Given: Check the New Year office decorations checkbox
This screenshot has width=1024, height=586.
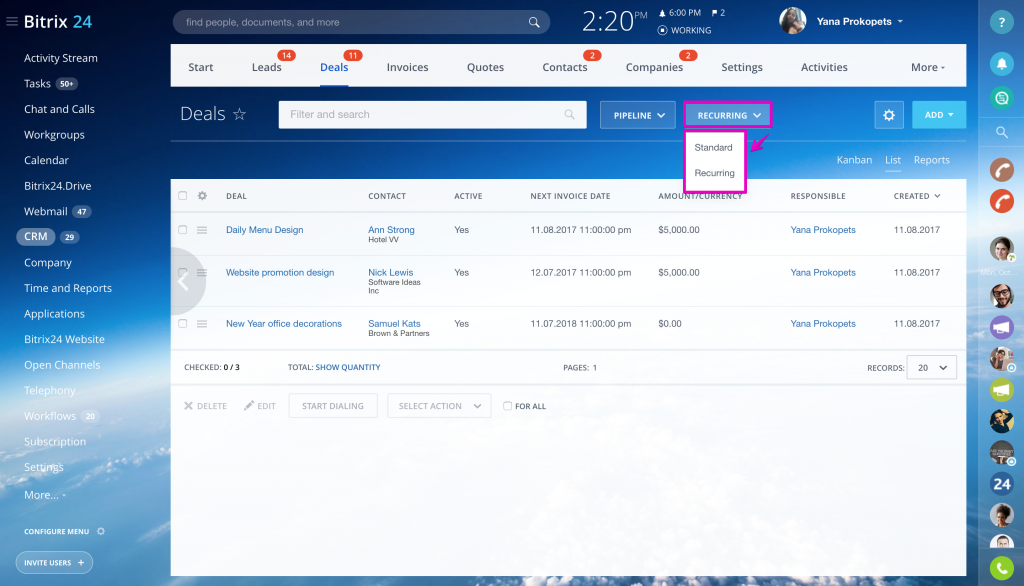Looking at the screenshot, I should pos(183,324).
